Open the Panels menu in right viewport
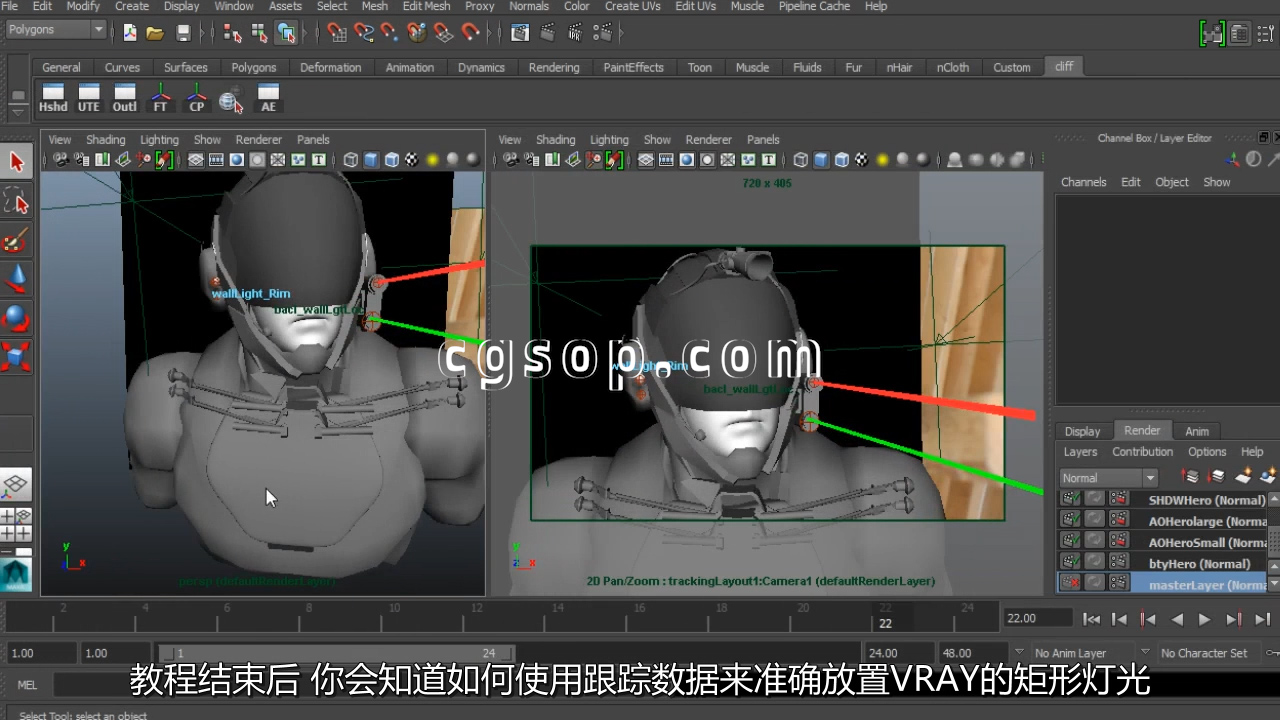Screen dimensions: 1280x720 coord(763,140)
